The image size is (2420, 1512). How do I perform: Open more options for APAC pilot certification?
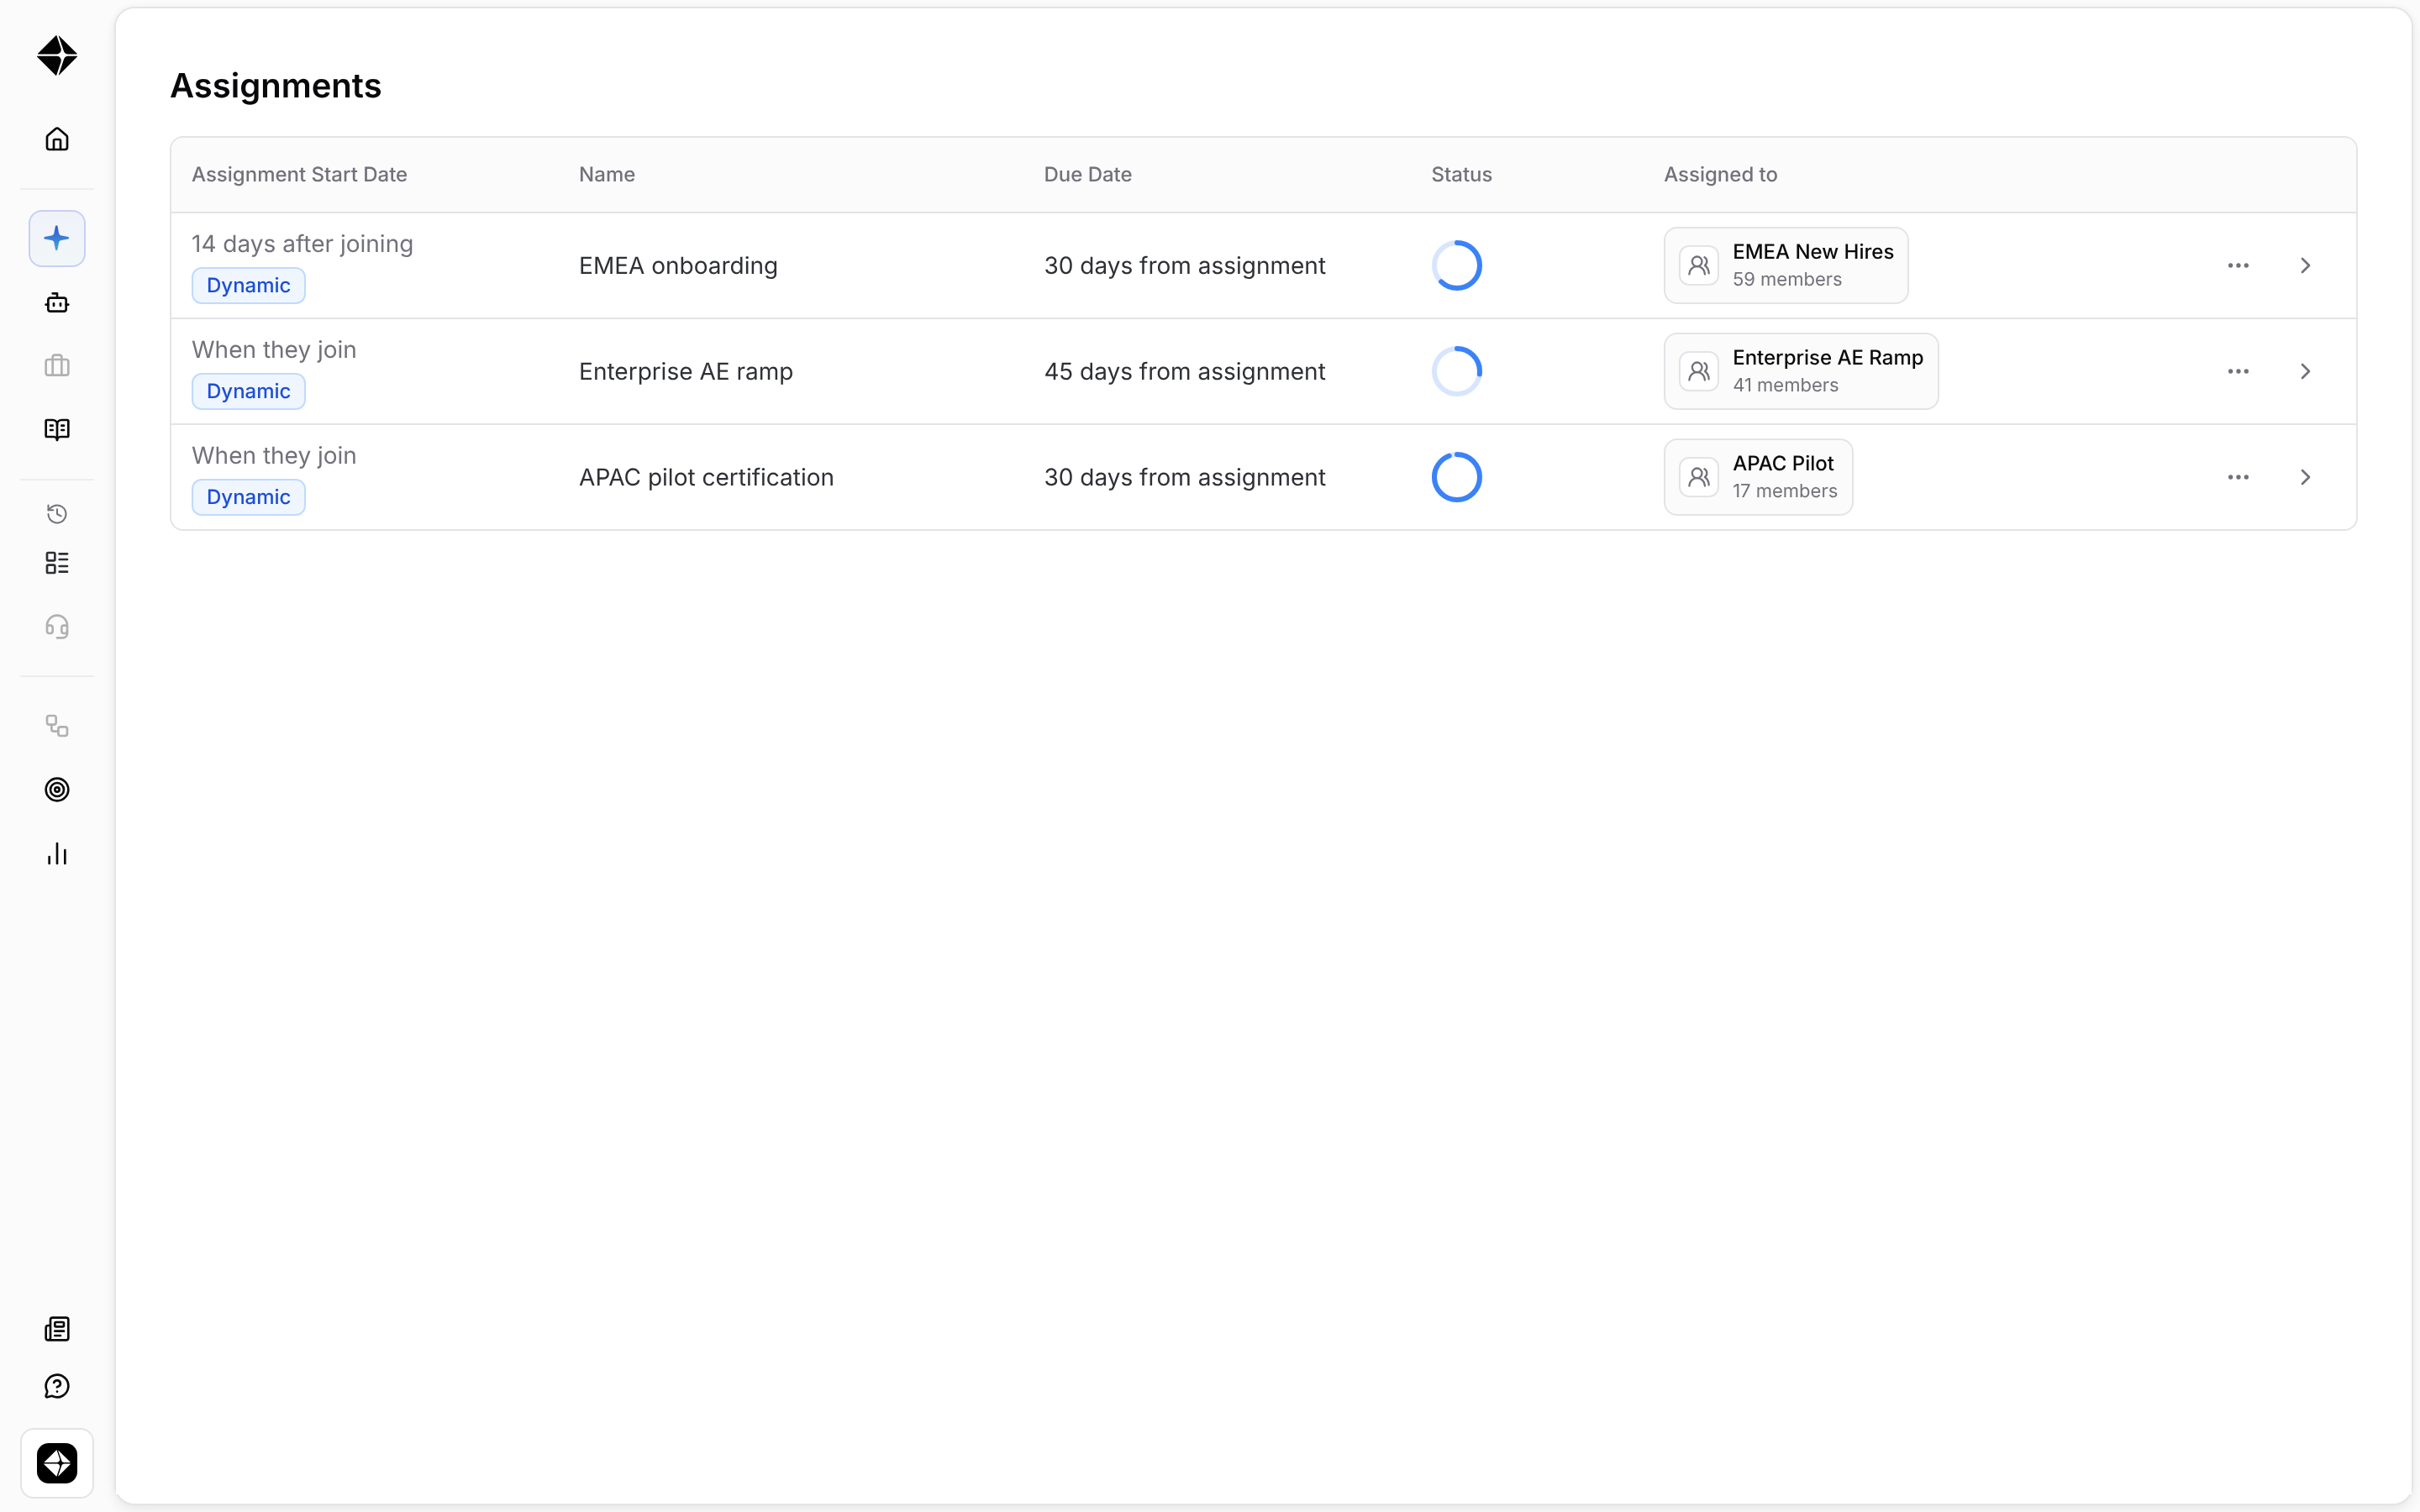point(2238,478)
